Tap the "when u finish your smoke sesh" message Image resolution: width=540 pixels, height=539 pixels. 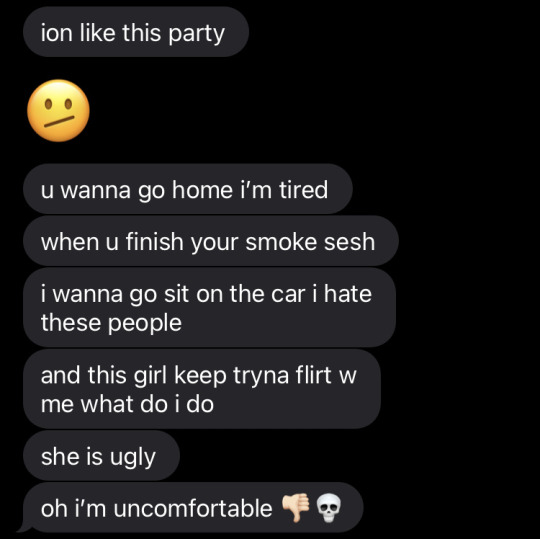coord(211,241)
